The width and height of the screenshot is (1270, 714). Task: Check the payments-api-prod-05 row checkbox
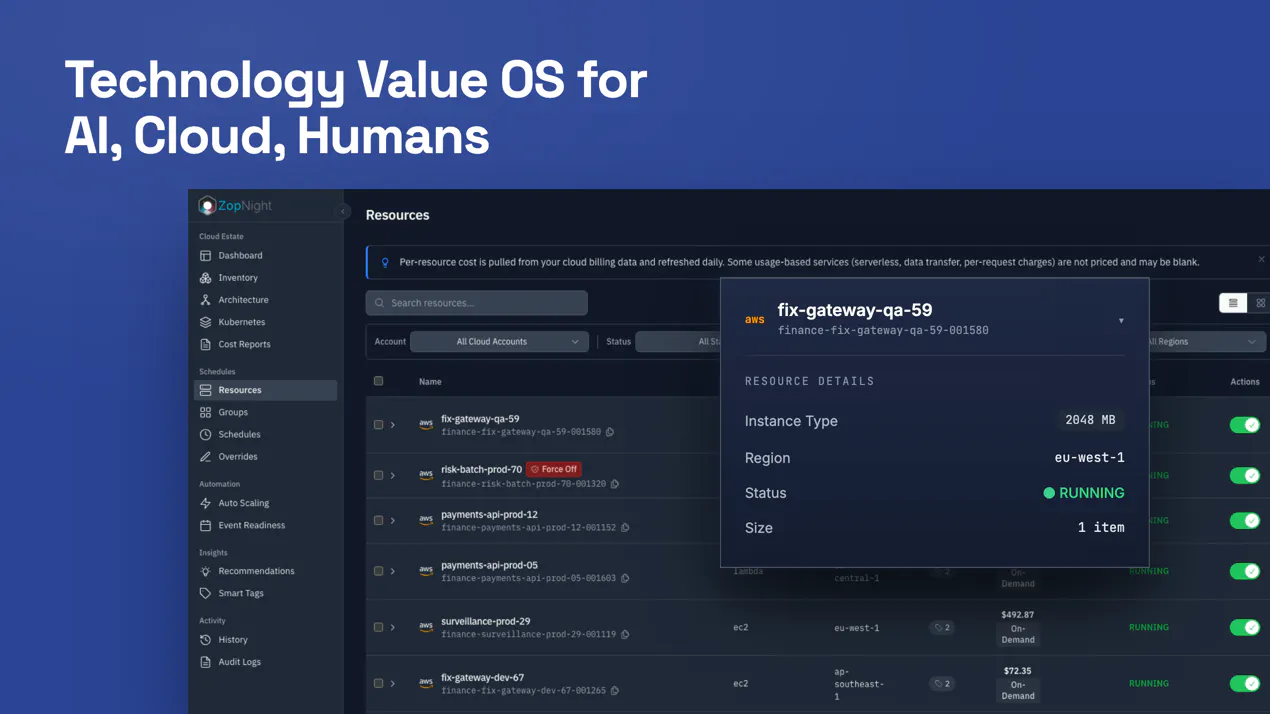[378, 571]
